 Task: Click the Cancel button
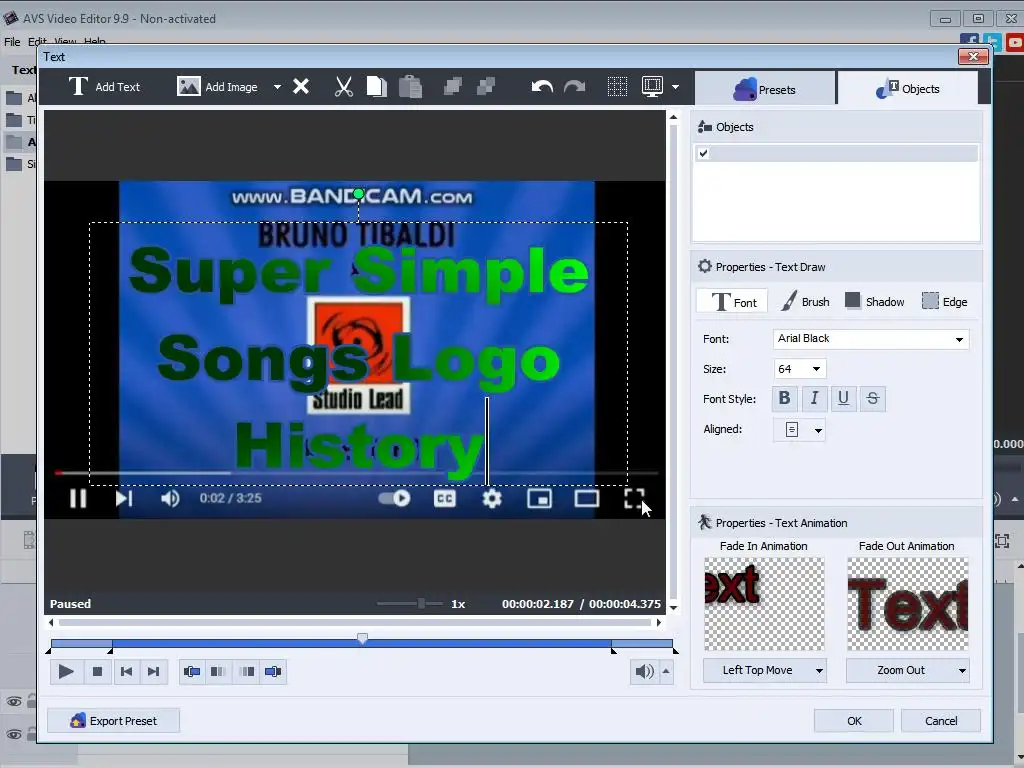pyautogui.click(x=941, y=721)
